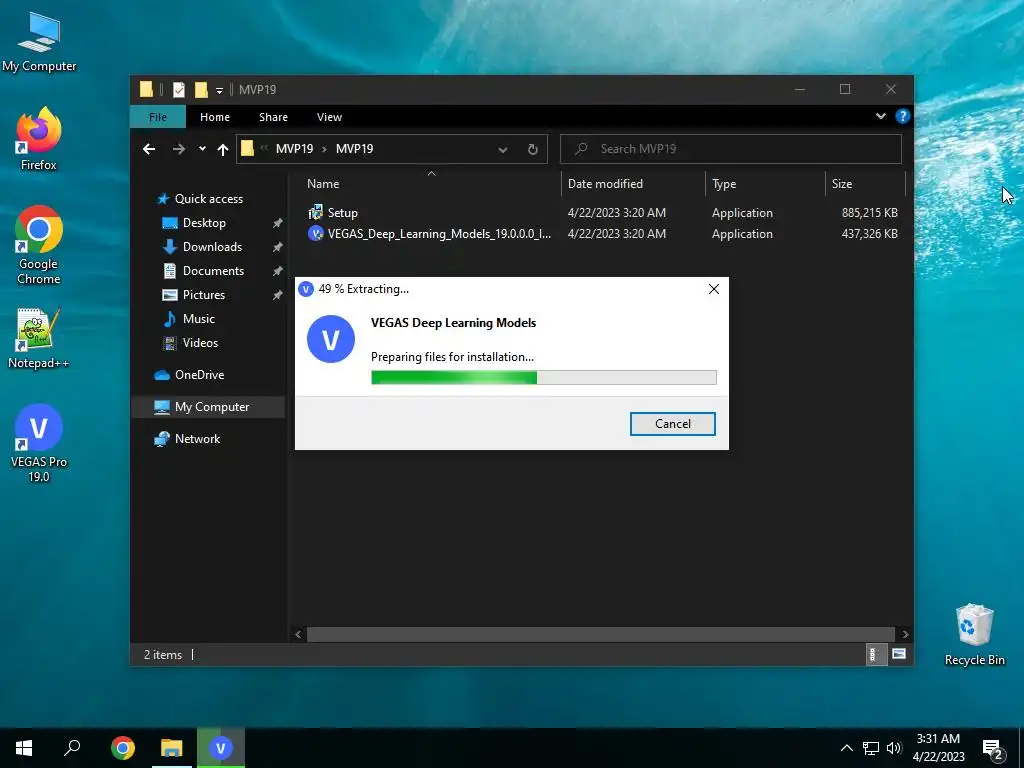Image resolution: width=1024 pixels, height=768 pixels.
Task: Select the VEGAS installer taskbar icon
Action: pos(221,748)
